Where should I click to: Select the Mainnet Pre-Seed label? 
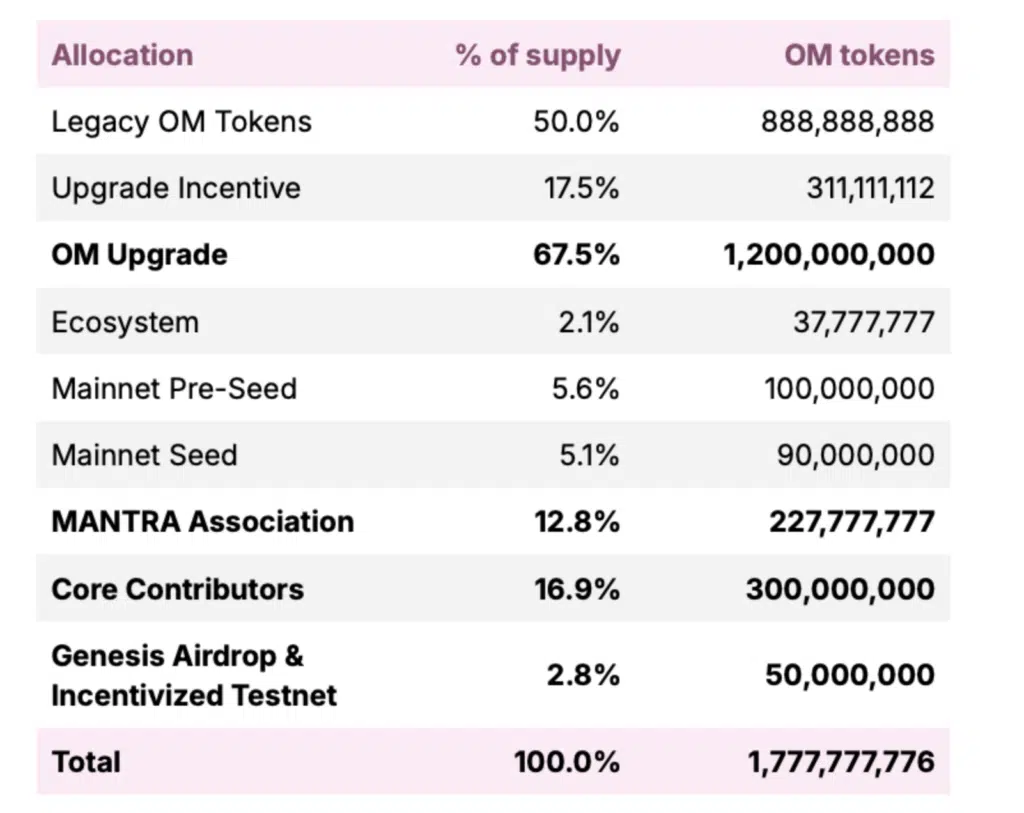point(174,388)
